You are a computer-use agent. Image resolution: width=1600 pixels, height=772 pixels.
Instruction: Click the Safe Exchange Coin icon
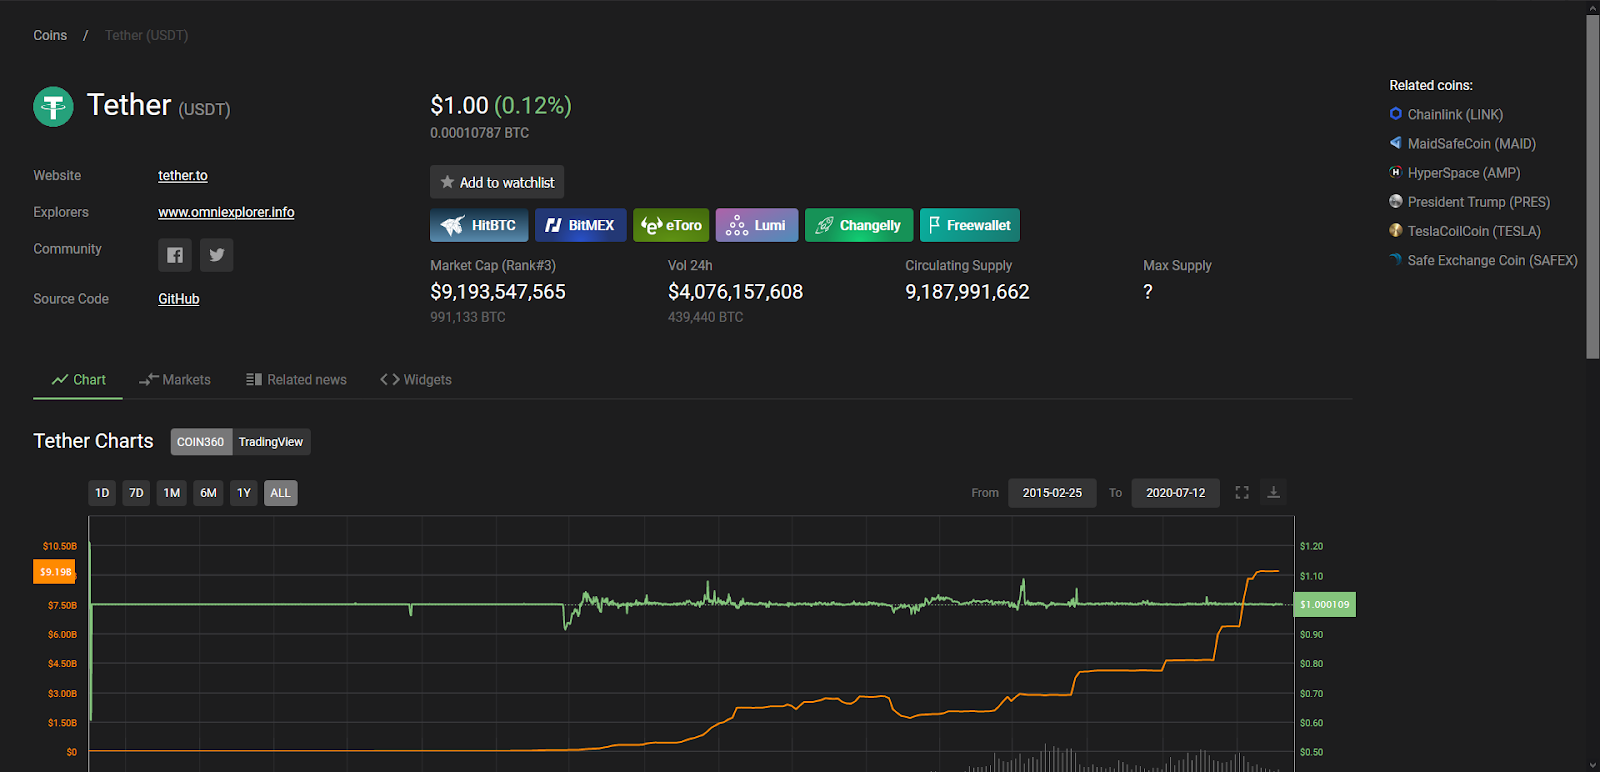coord(1396,259)
